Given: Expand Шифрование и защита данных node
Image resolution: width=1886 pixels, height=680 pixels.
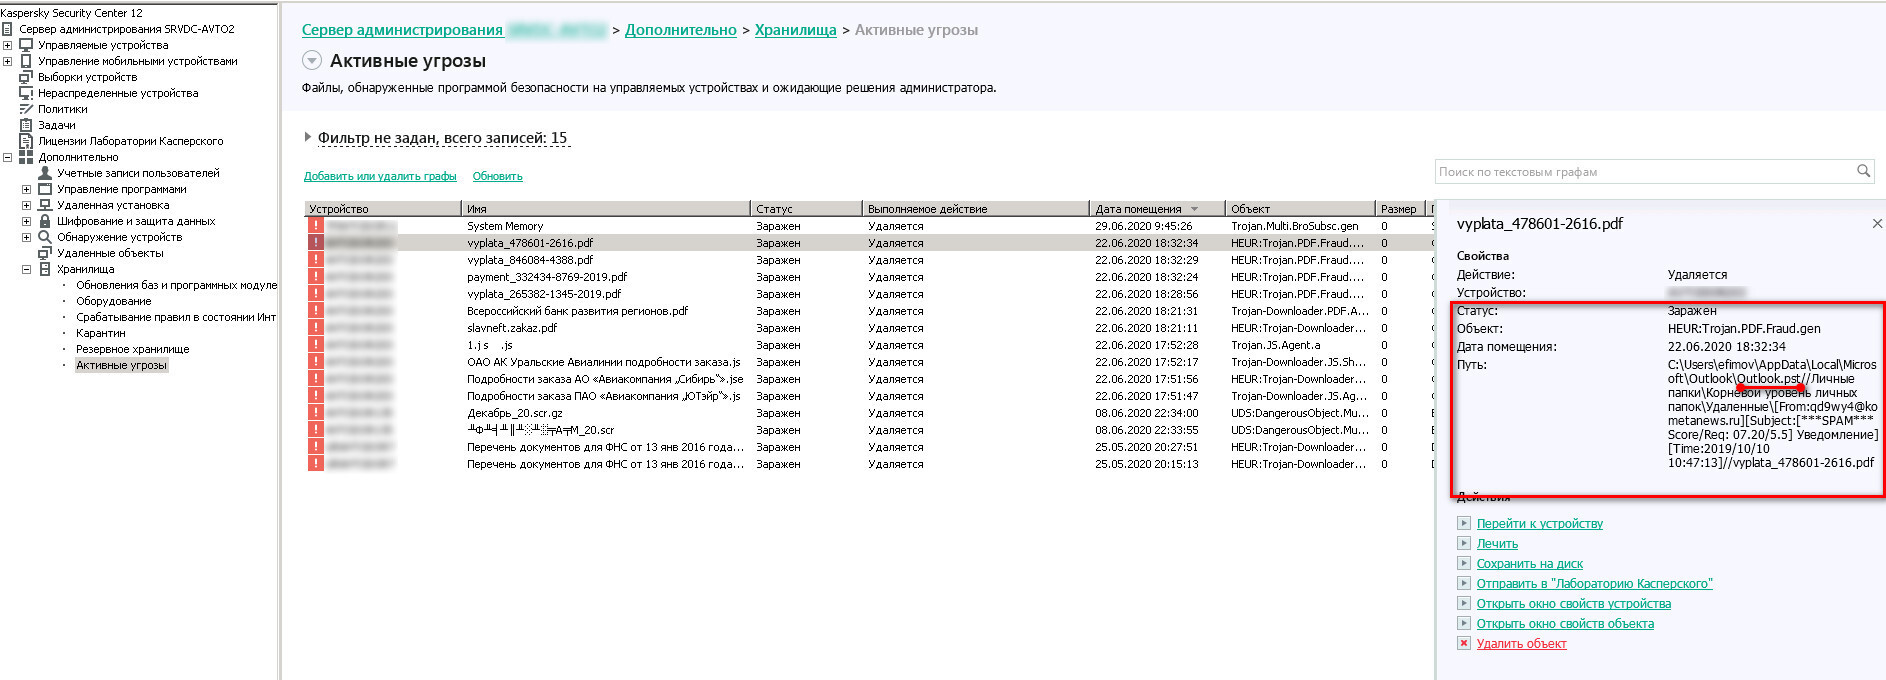Looking at the screenshot, I should 27,221.
